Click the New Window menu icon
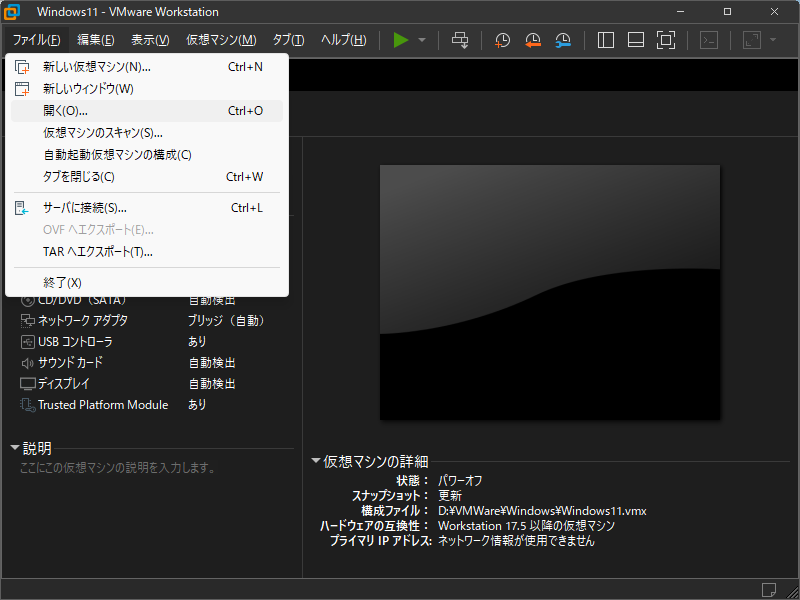 point(22,89)
